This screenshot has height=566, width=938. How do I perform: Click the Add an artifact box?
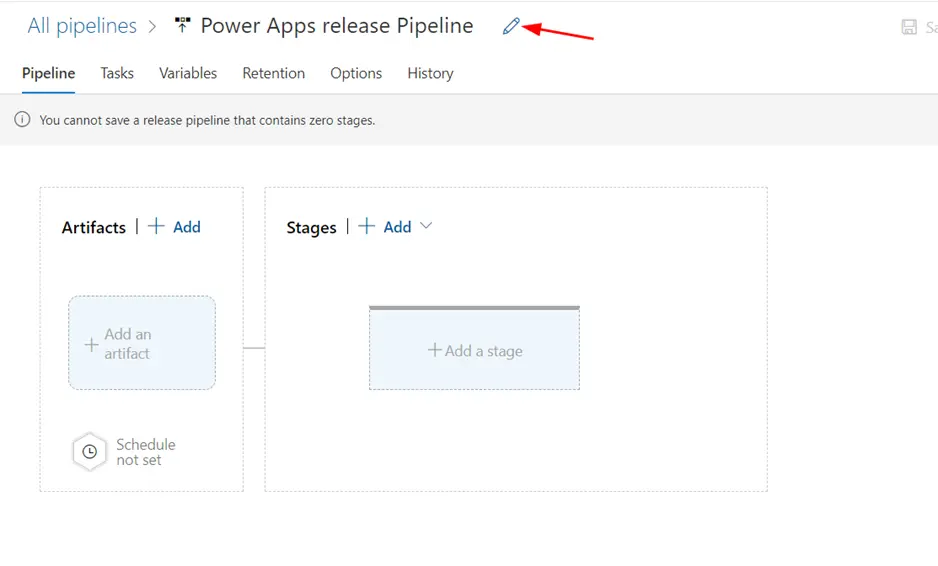click(x=142, y=343)
